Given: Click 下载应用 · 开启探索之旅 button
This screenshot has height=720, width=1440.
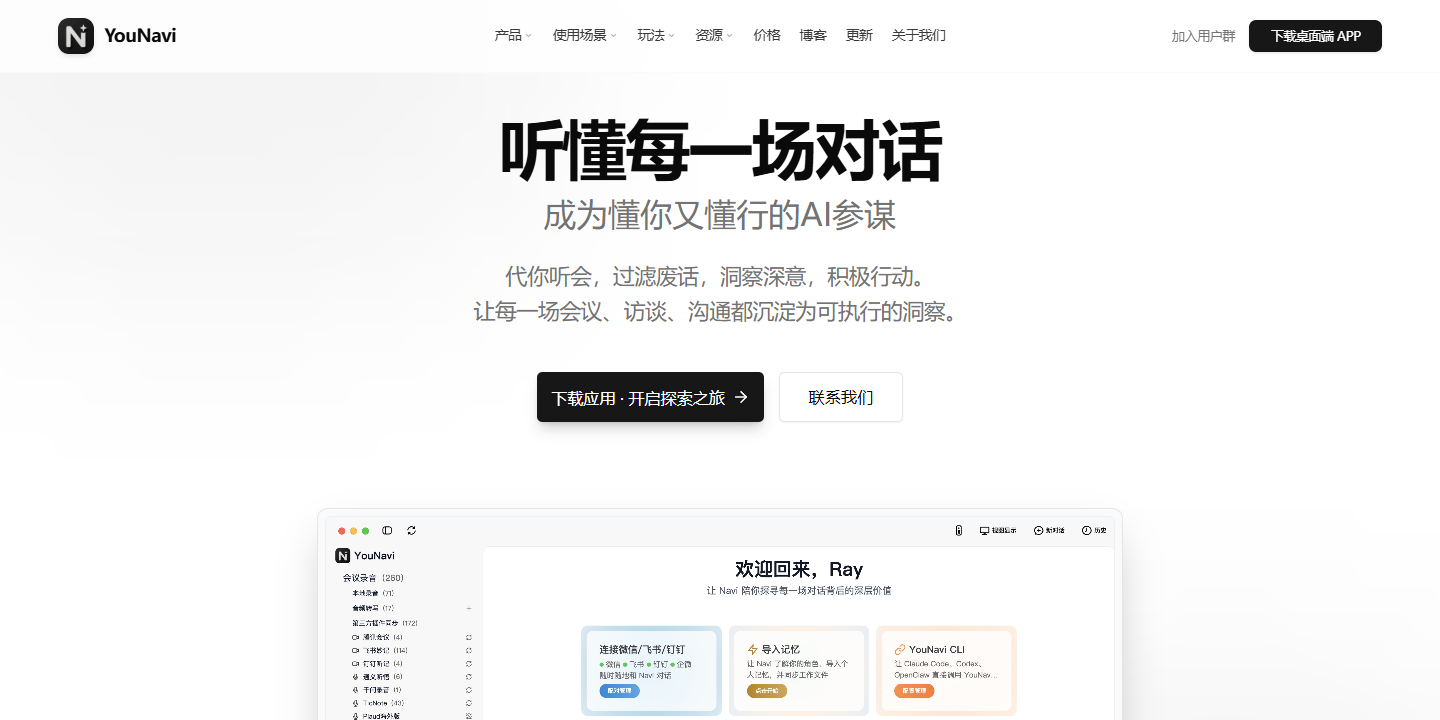Looking at the screenshot, I should tap(650, 397).
